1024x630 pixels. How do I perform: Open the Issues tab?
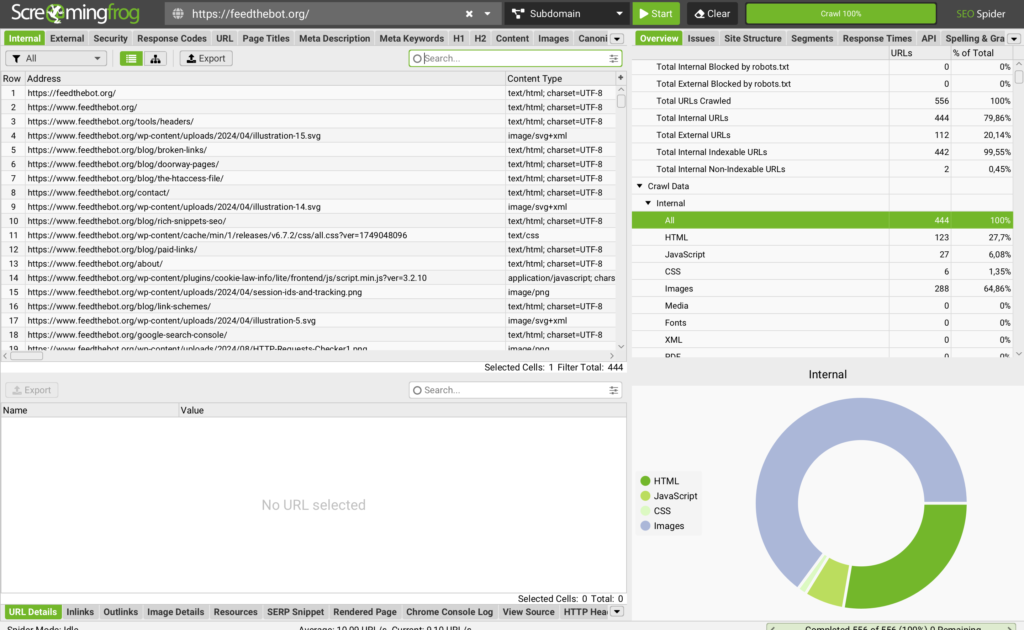click(x=701, y=39)
